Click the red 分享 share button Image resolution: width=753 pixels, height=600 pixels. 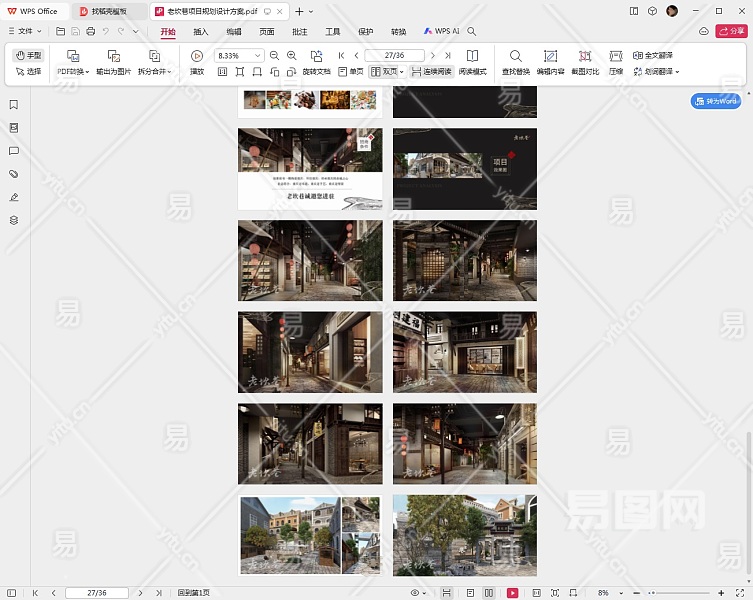point(730,32)
